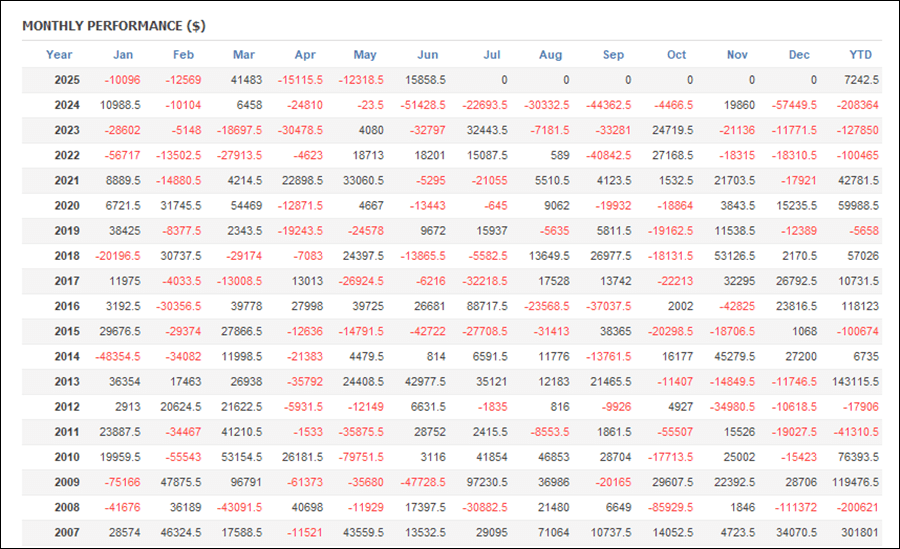Click 2021 May value 33060.5
Screen dimensions: 900x549
(x=363, y=180)
